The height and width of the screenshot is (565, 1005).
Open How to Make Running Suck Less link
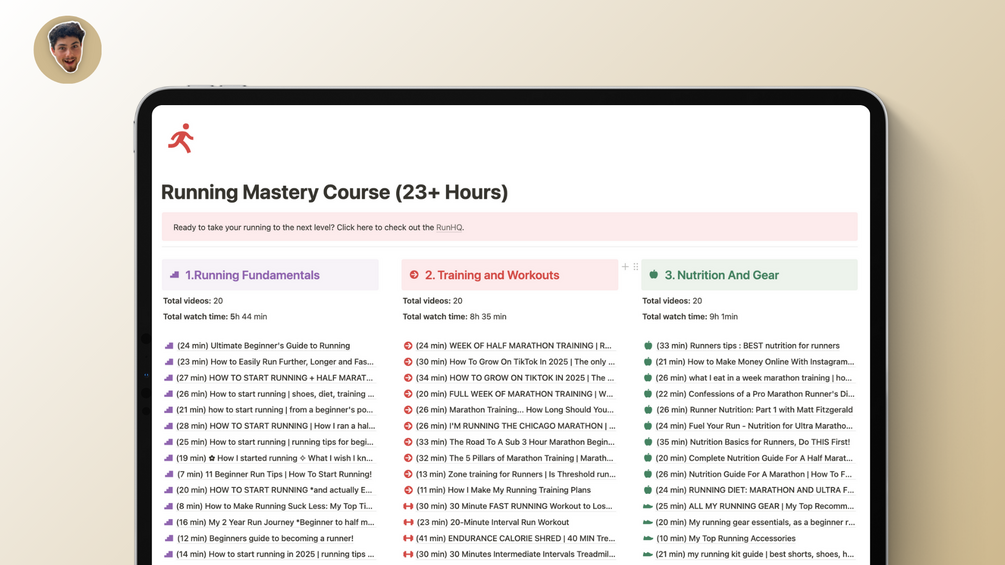pyautogui.click(x=274, y=506)
